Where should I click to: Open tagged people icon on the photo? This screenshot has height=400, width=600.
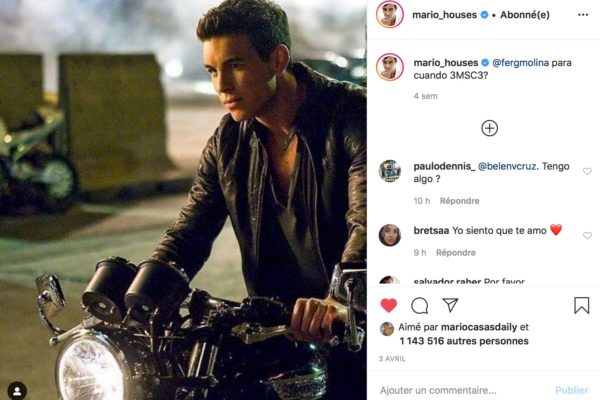click(17, 390)
